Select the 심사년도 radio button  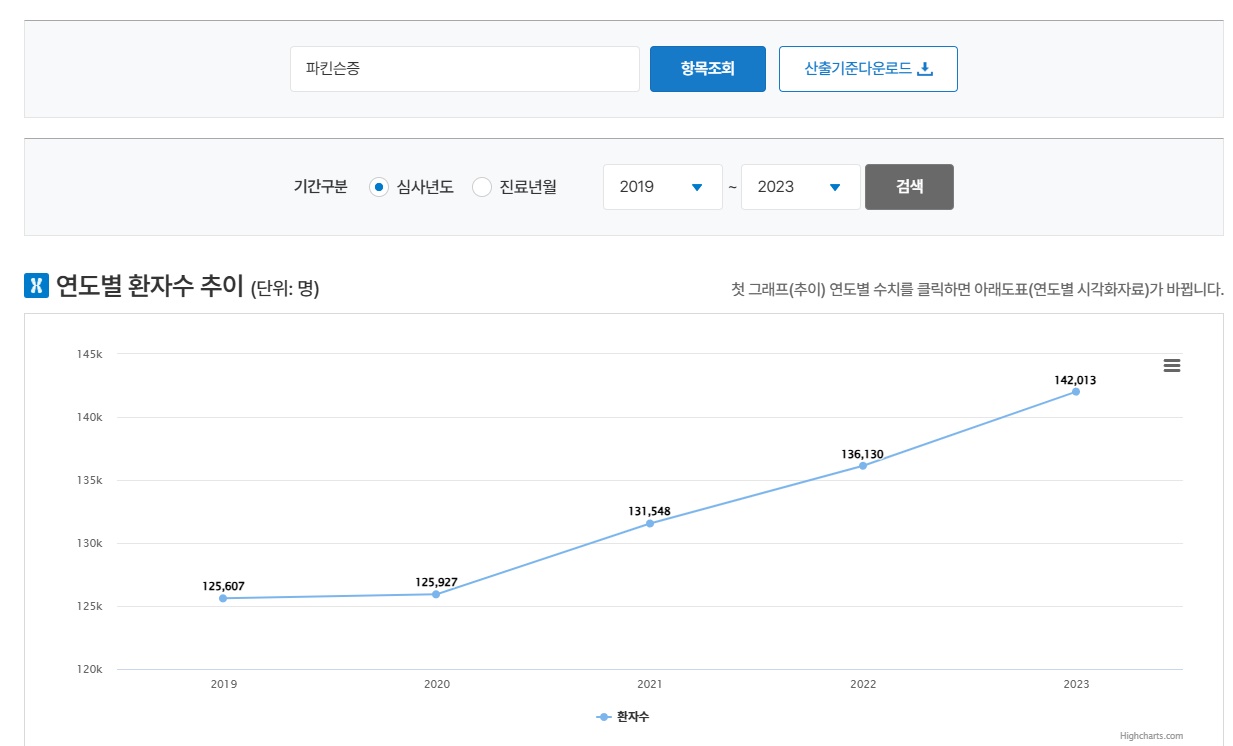coord(378,187)
